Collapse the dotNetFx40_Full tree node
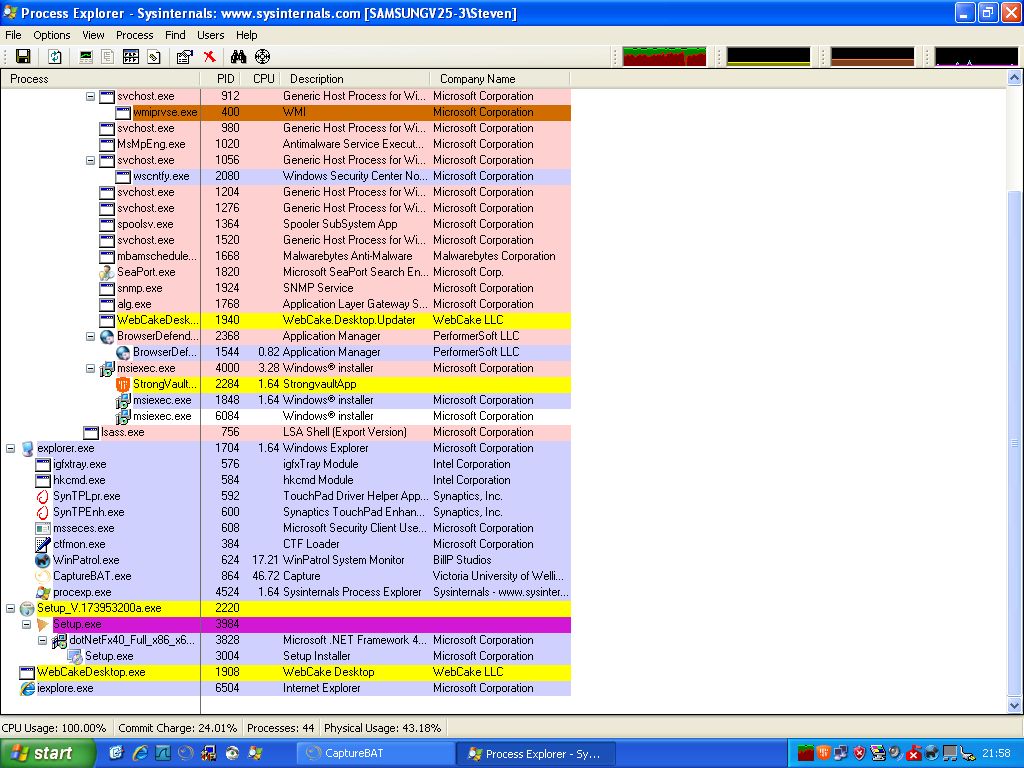1024x768 pixels. click(42, 640)
